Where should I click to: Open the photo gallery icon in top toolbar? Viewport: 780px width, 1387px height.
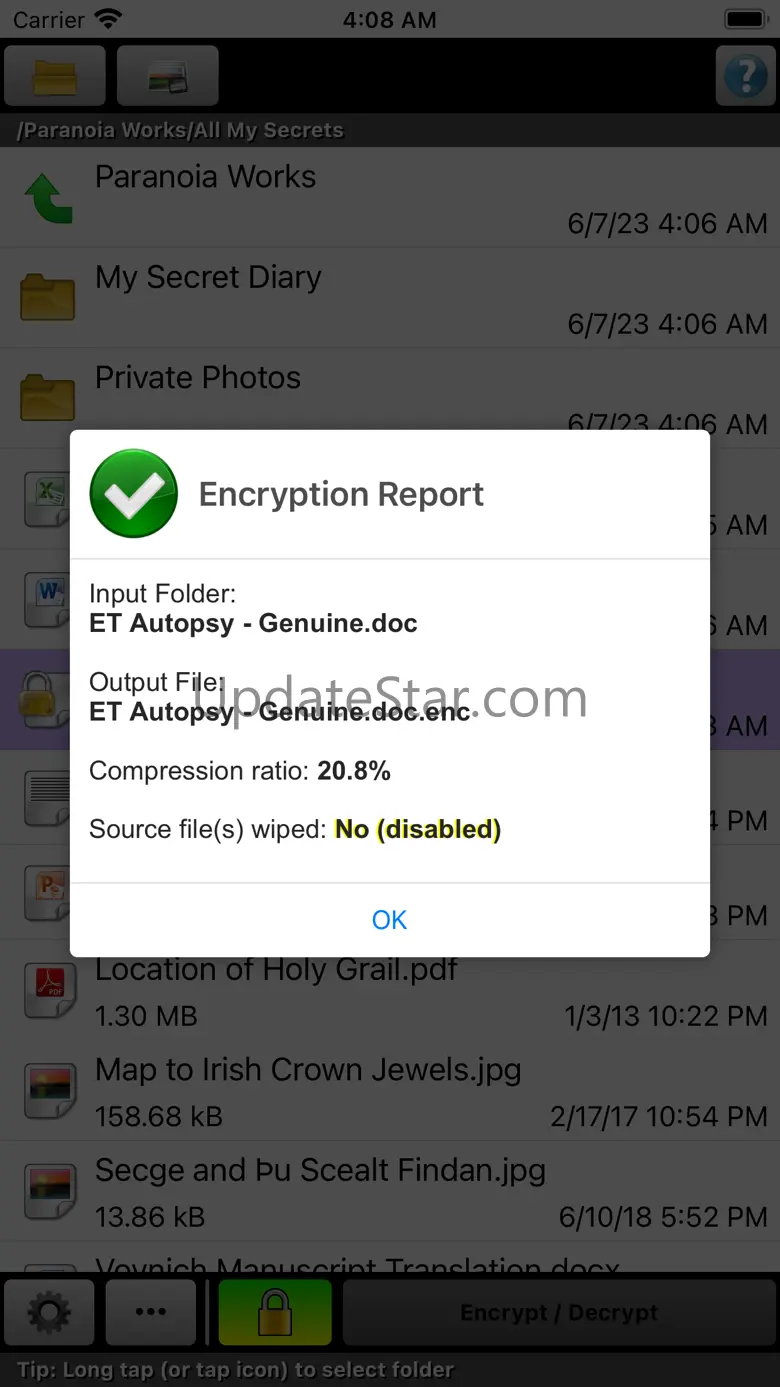[168, 76]
